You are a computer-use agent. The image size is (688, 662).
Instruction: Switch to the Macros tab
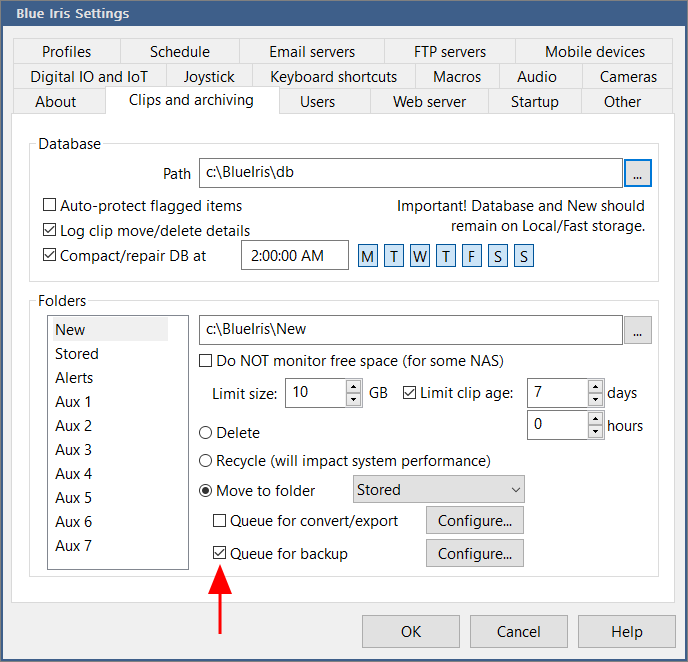(457, 76)
